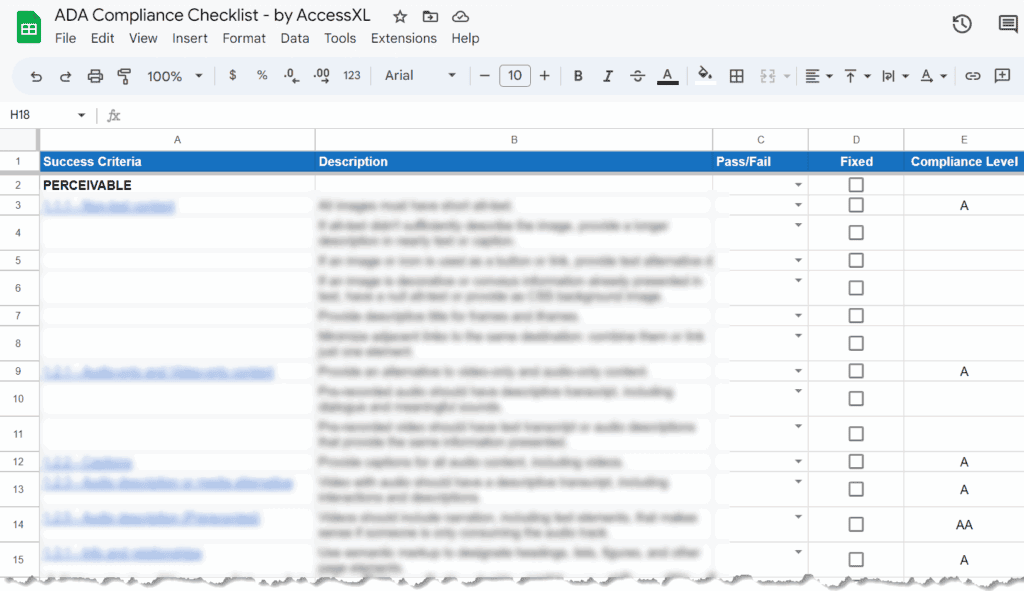
Task: Open the Borders icon in the toolbar
Action: click(737, 75)
